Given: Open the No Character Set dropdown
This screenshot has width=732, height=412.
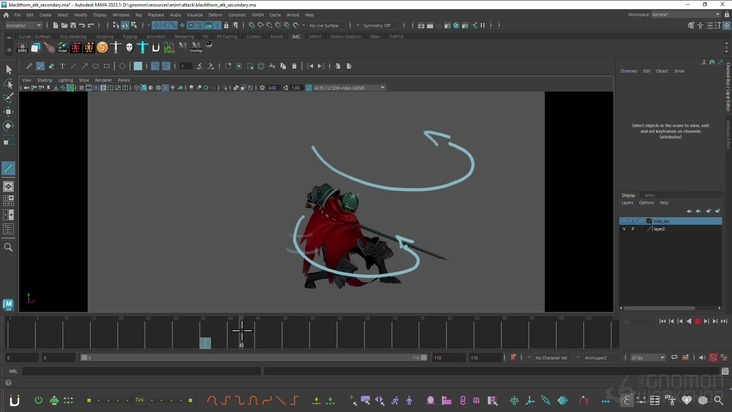Looking at the screenshot, I should tap(551, 358).
